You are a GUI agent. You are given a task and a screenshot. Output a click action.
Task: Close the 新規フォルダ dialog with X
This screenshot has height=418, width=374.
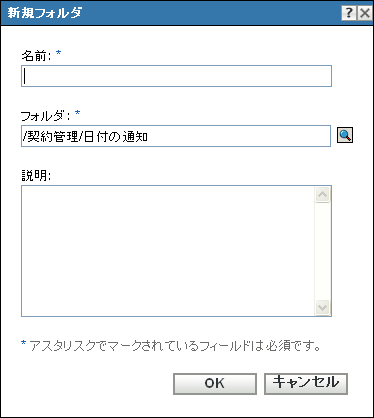tap(365, 13)
